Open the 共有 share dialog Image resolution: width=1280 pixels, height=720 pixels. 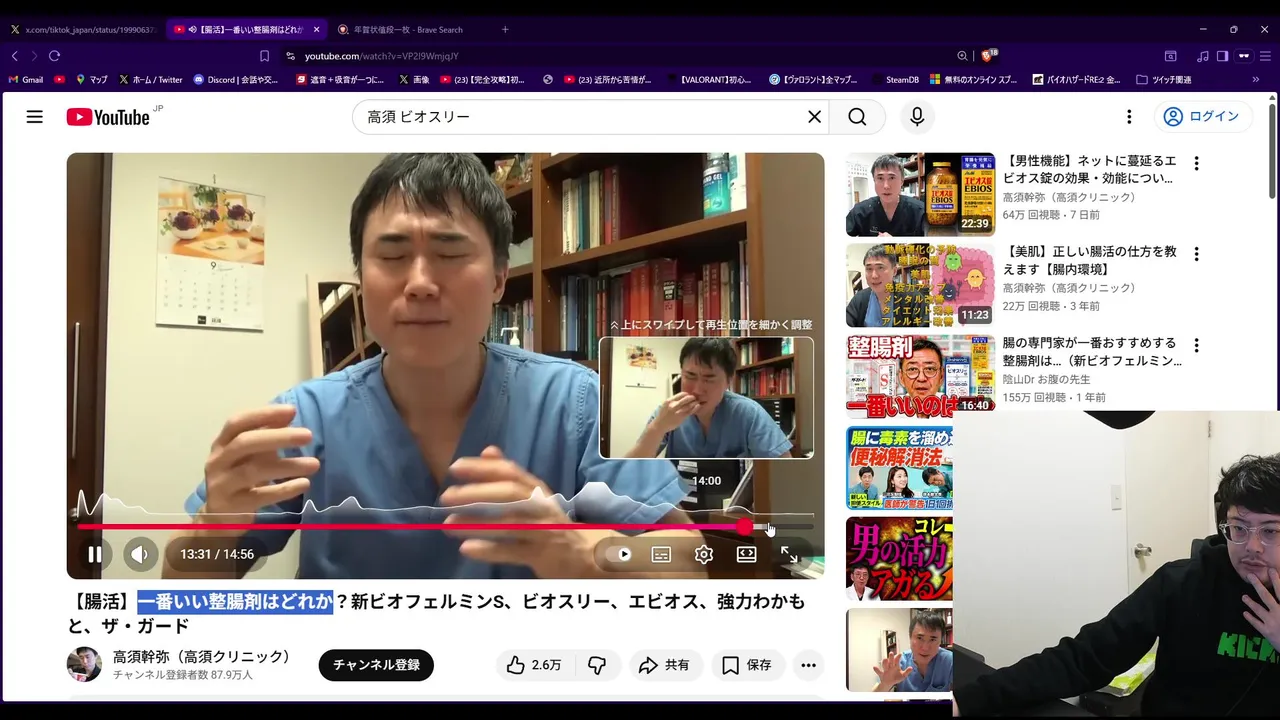tap(665, 665)
